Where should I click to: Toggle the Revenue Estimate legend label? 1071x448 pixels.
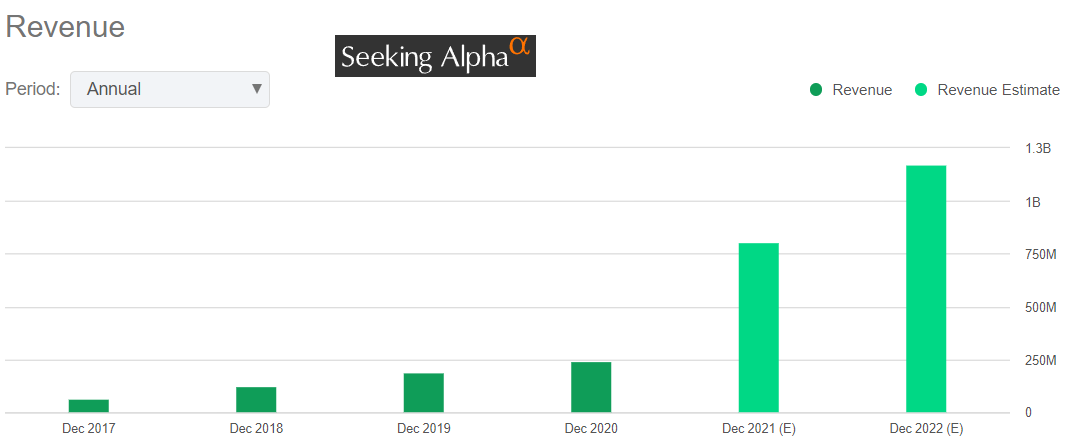click(998, 90)
